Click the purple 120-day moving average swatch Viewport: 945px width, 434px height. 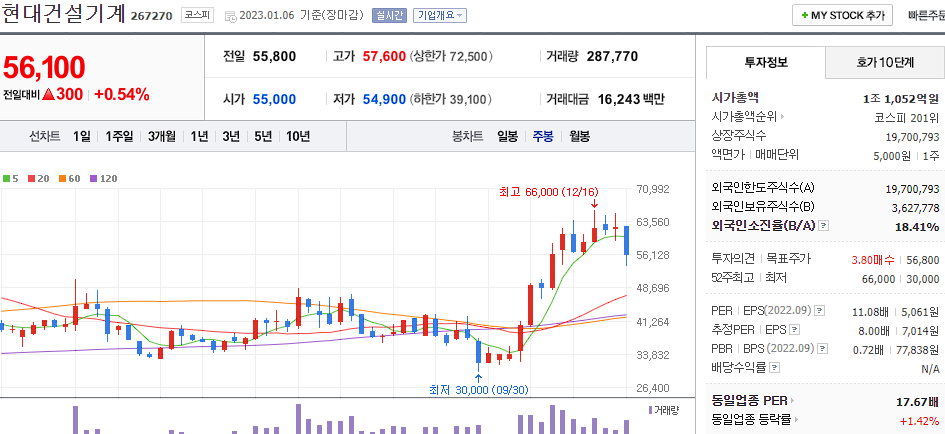[93, 178]
